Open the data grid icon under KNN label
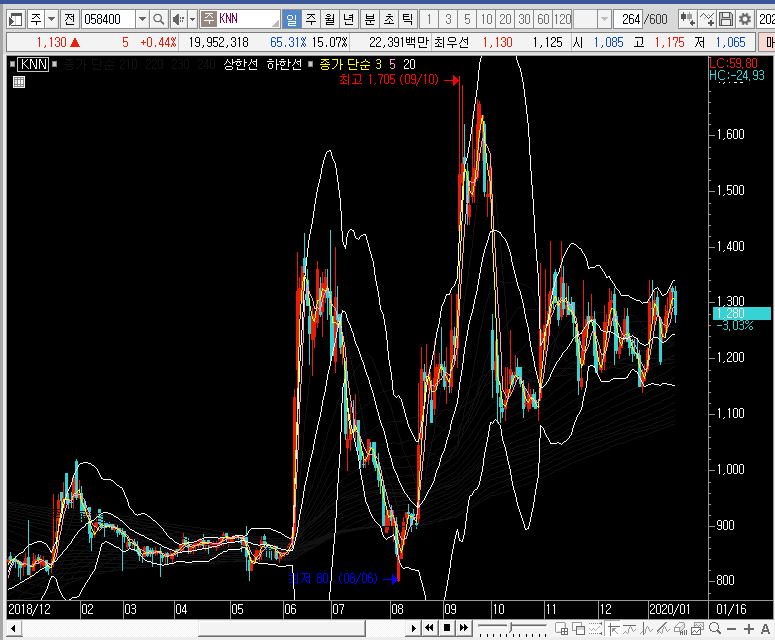The image size is (775, 640). pos(19,82)
